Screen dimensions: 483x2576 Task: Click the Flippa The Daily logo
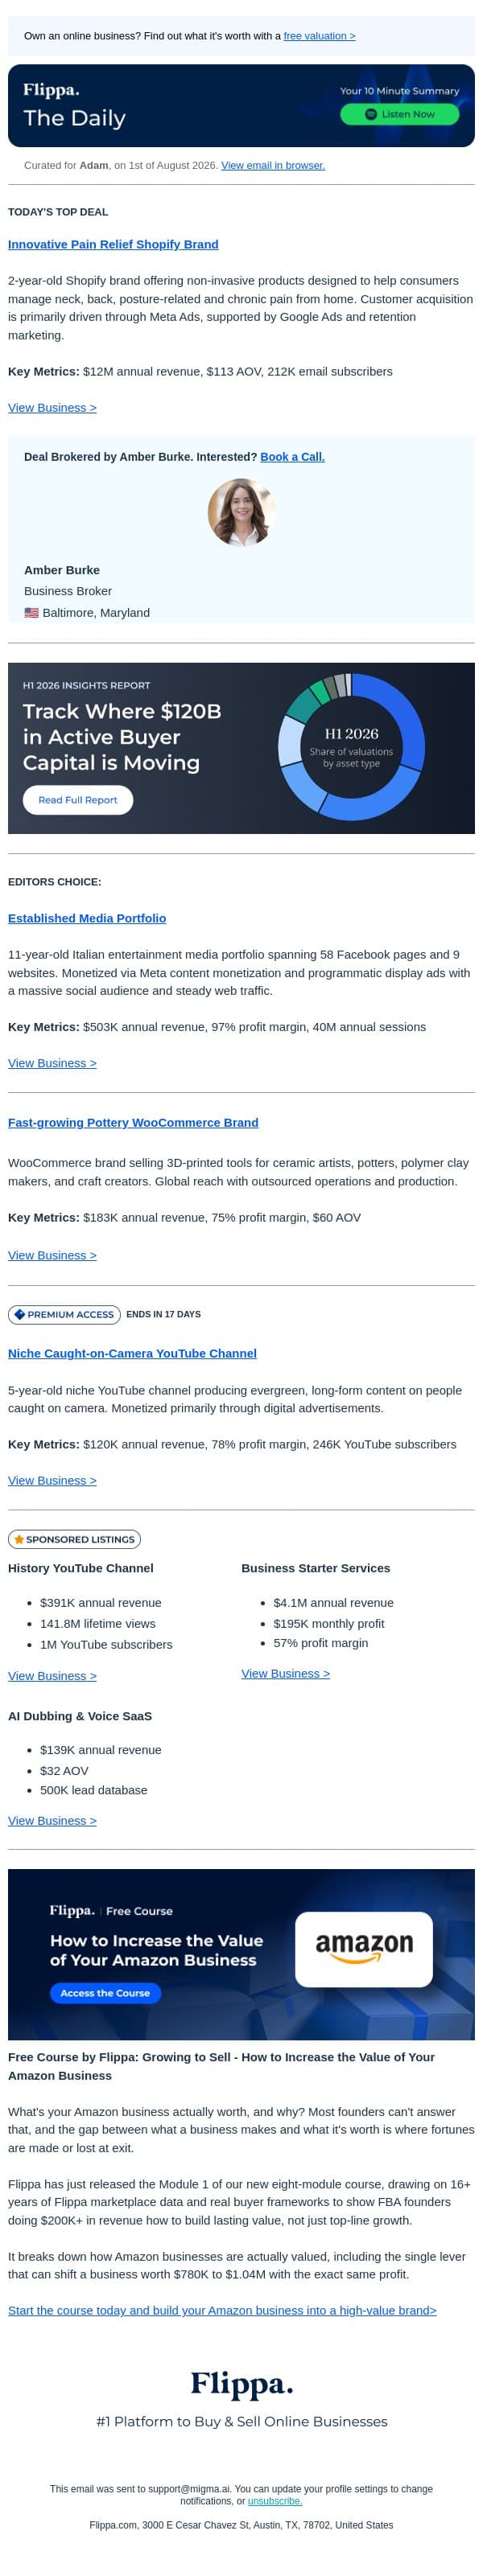tap(74, 105)
